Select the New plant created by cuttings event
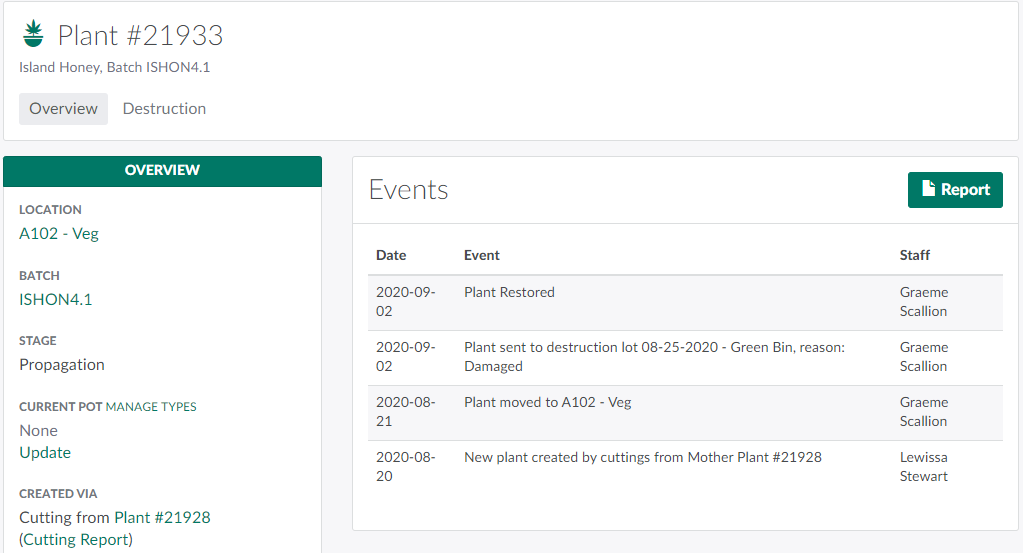This screenshot has width=1023, height=553. point(642,457)
